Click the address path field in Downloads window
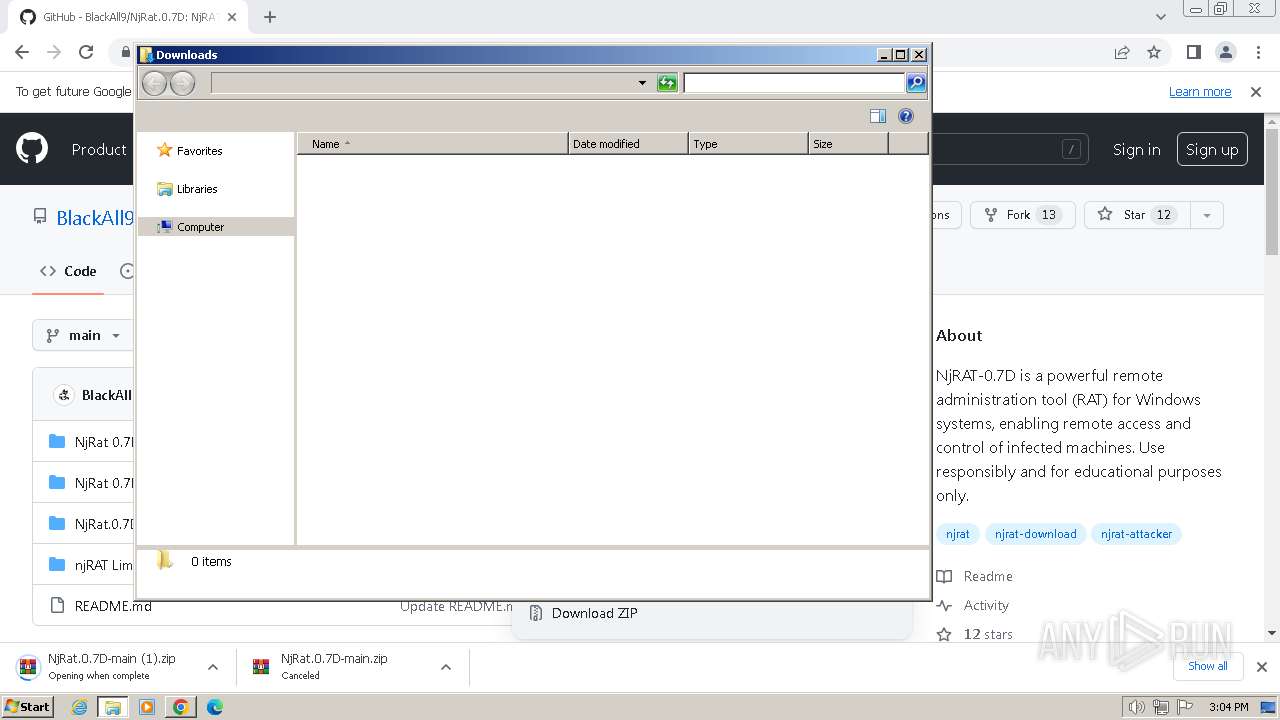 tap(422, 83)
